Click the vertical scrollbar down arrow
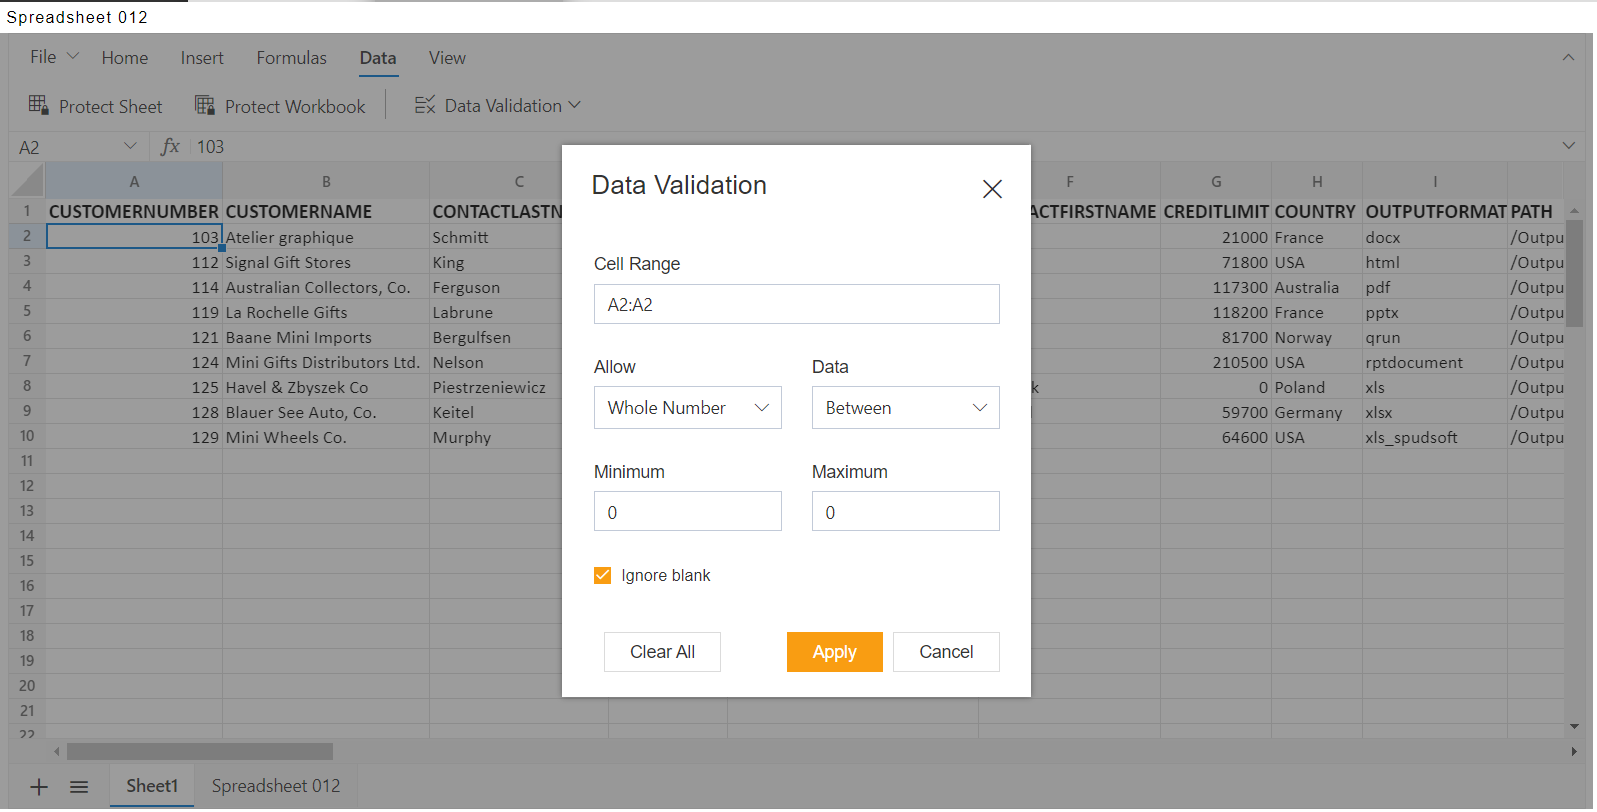 click(x=1574, y=727)
